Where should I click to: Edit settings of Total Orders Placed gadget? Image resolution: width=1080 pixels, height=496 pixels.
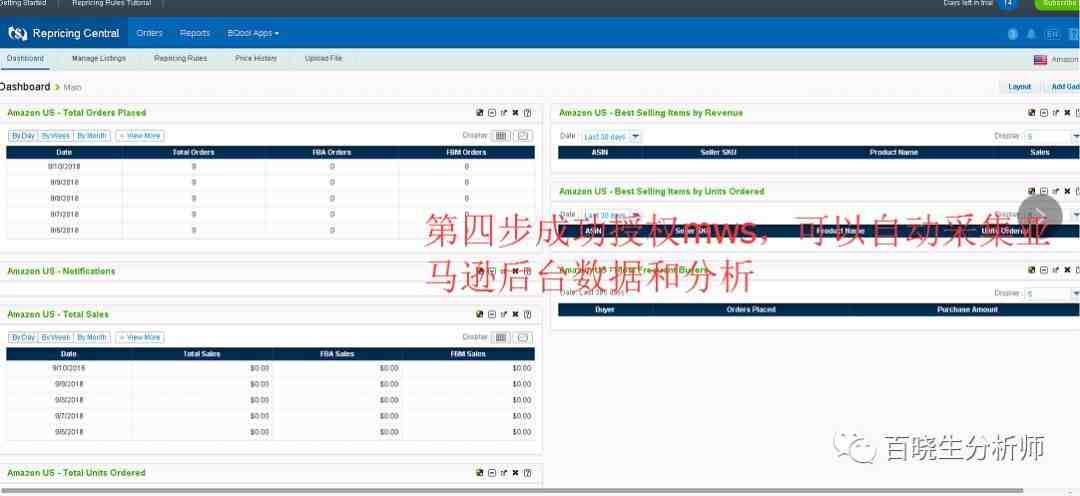coord(480,113)
